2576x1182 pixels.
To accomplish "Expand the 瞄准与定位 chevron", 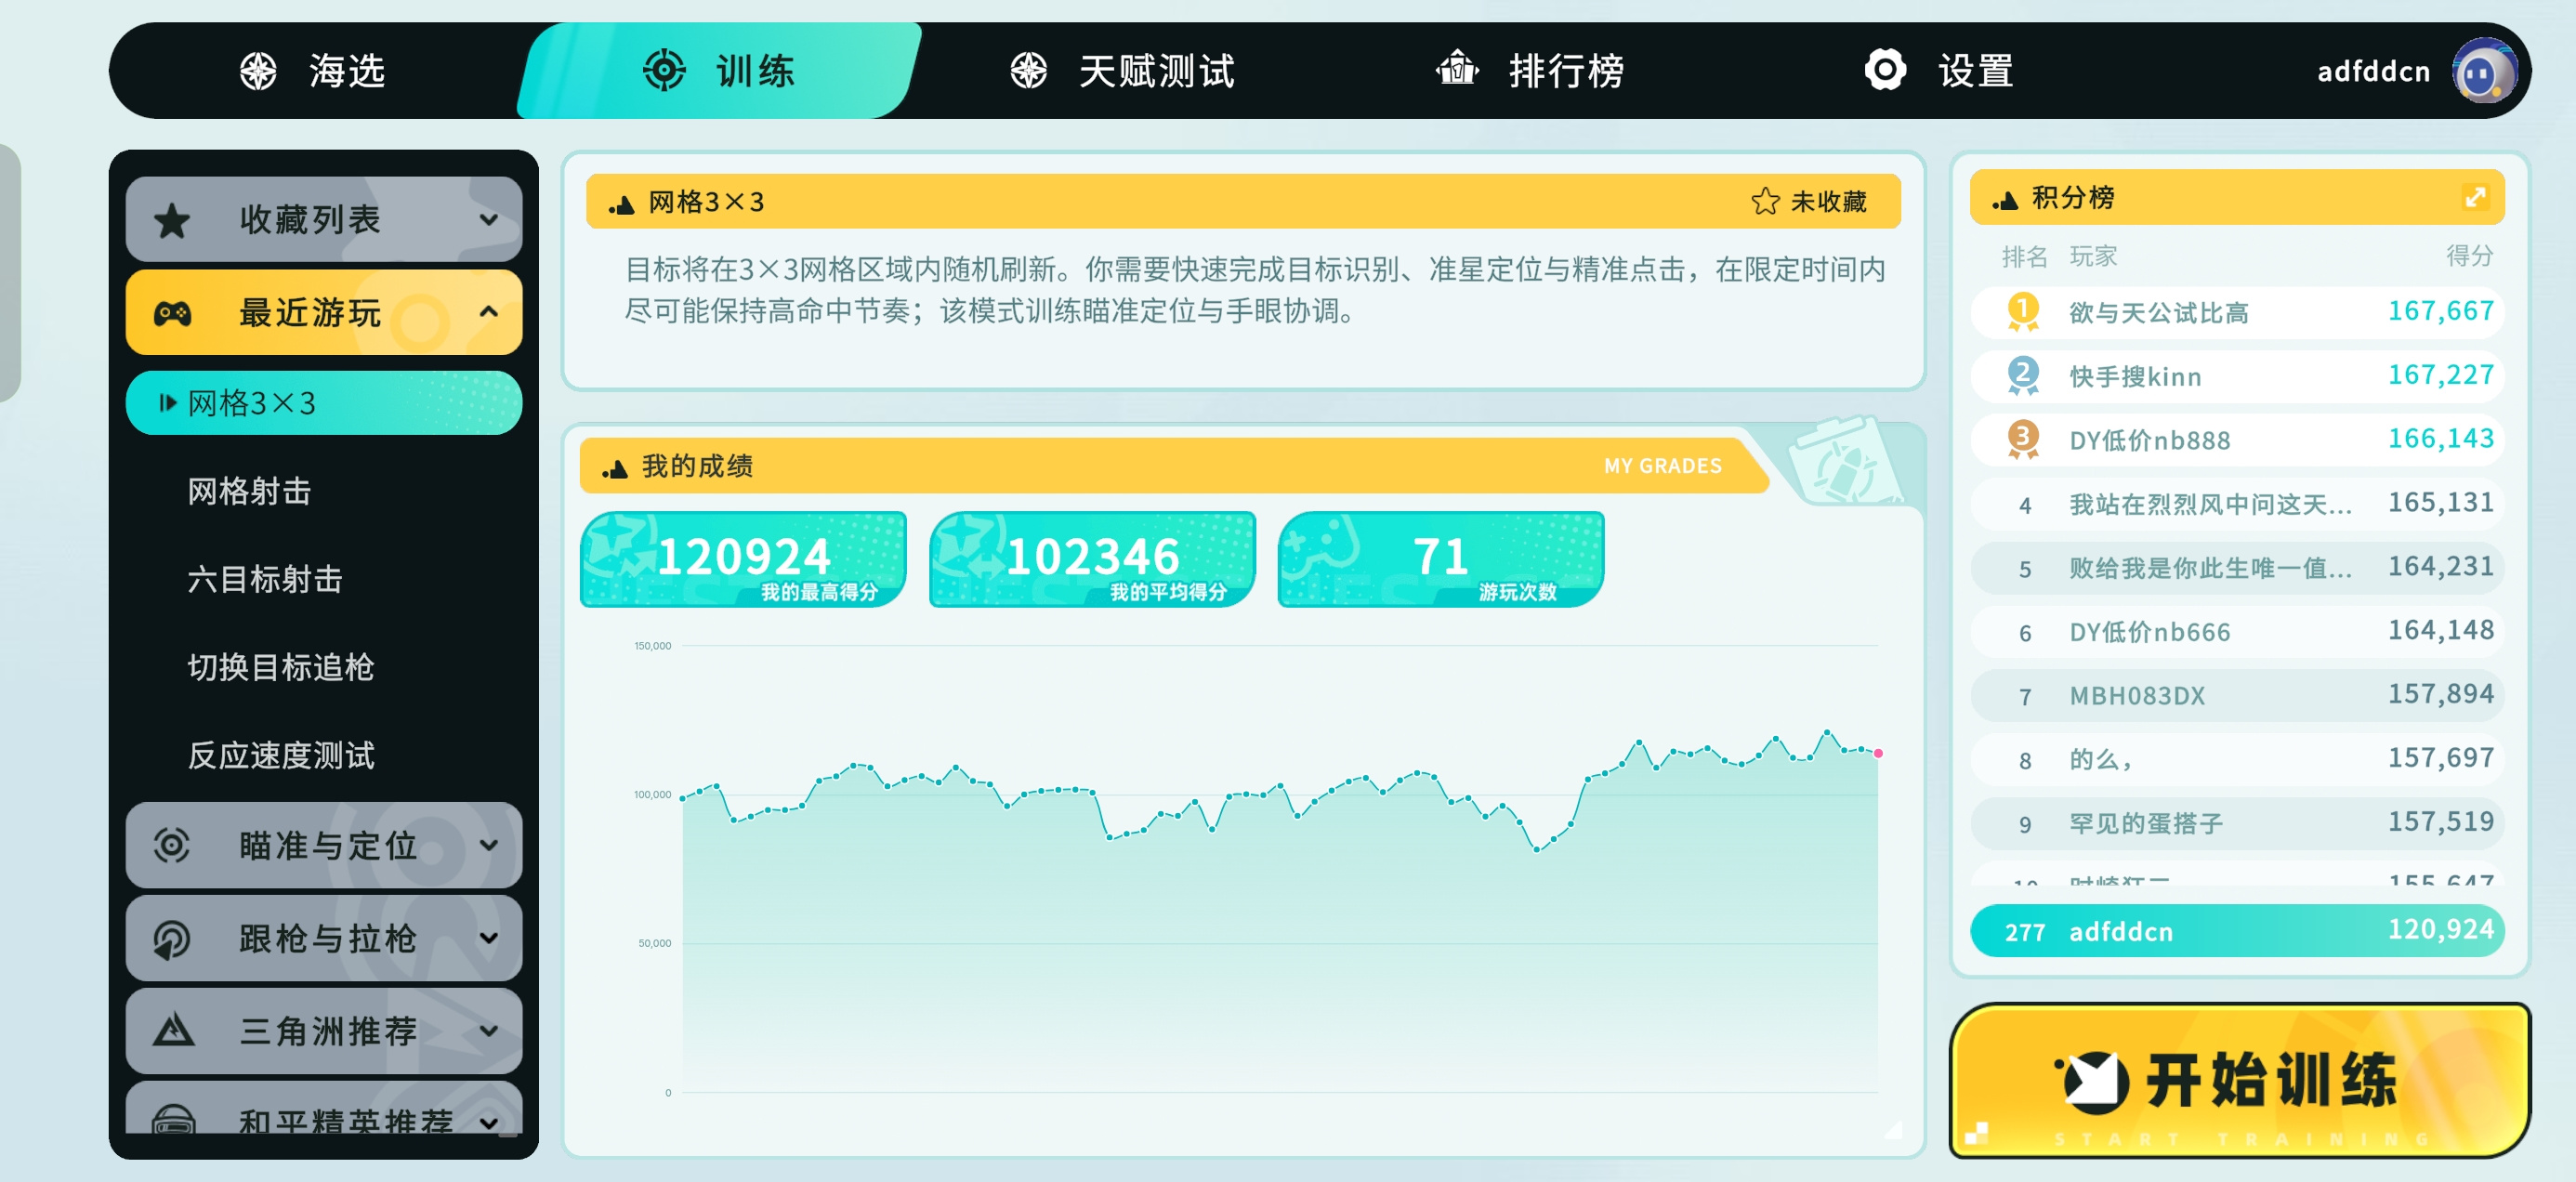I will tap(488, 845).
